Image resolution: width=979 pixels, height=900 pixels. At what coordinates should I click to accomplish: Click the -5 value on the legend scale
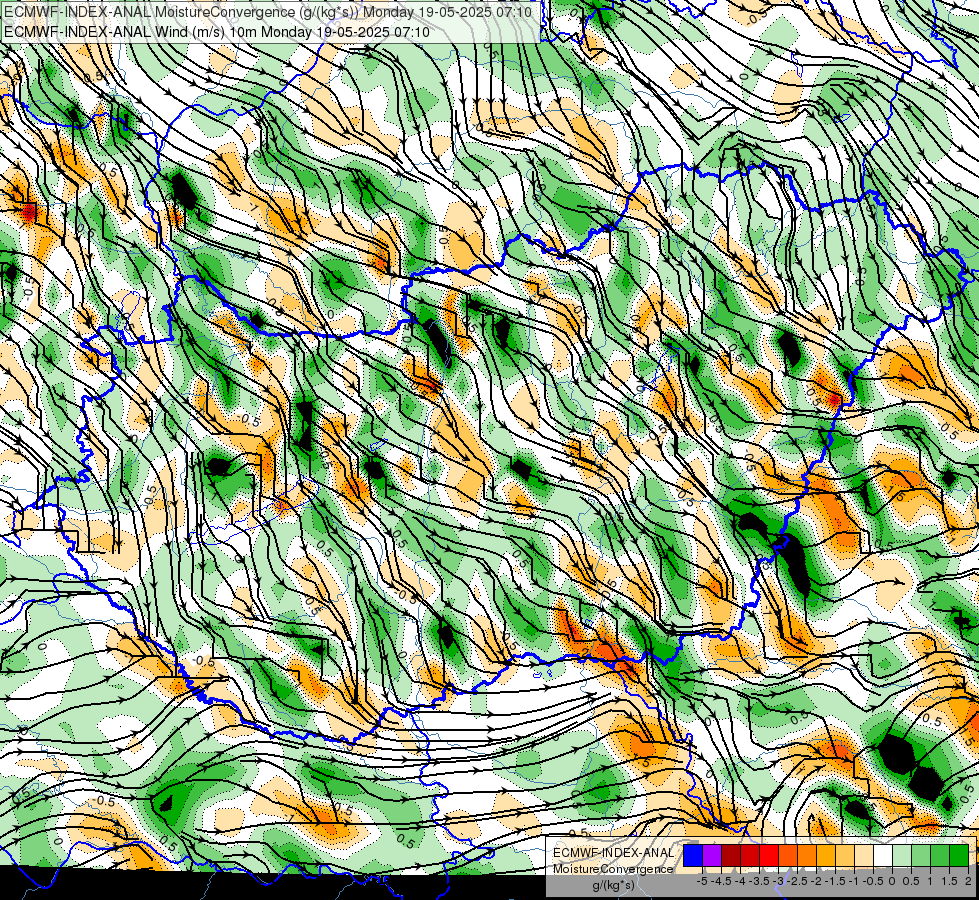702,881
